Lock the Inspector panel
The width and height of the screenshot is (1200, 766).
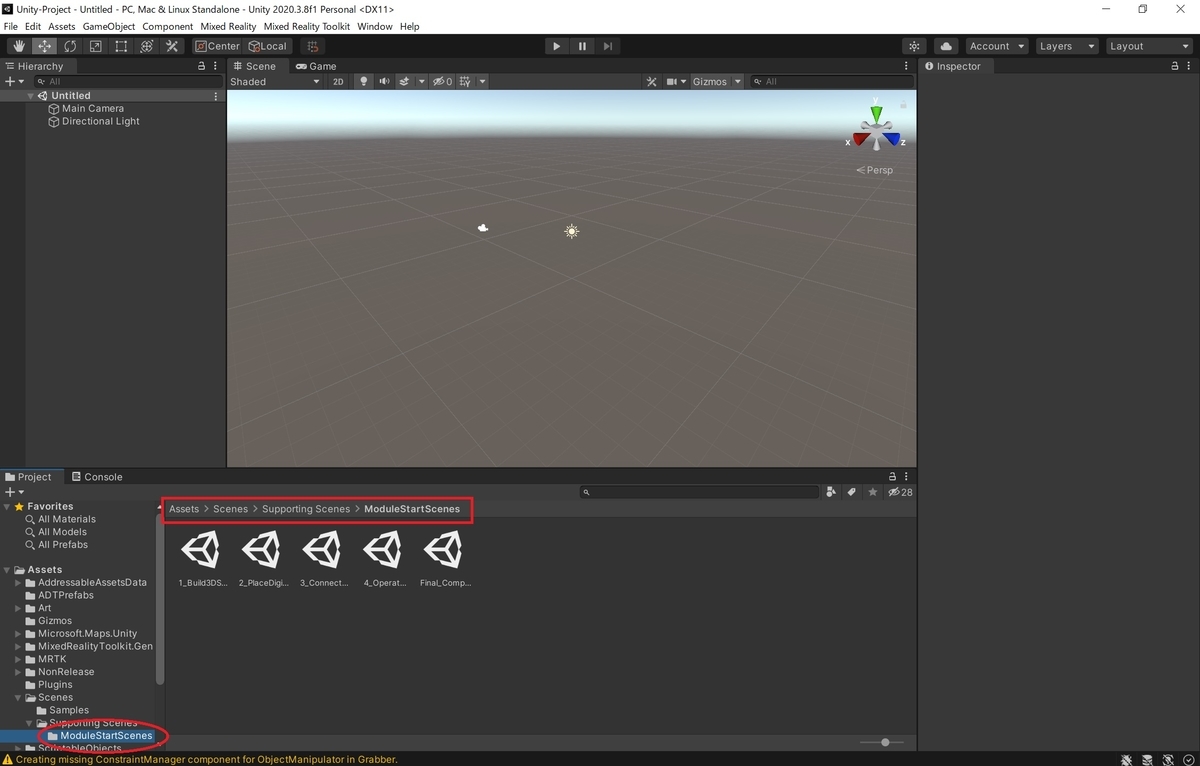(x=1175, y=66)
